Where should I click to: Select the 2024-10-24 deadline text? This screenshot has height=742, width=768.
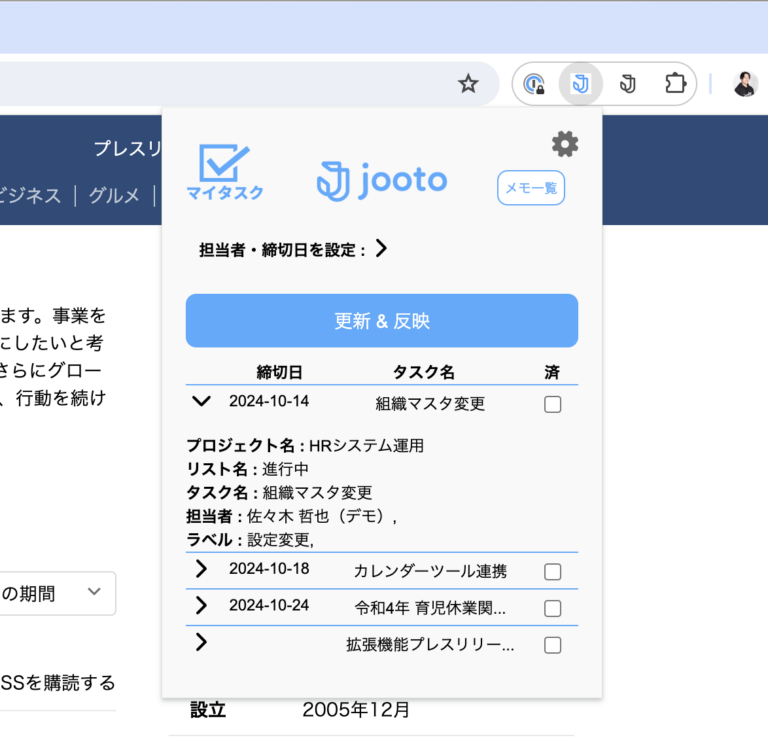click(x=269, y=605)
